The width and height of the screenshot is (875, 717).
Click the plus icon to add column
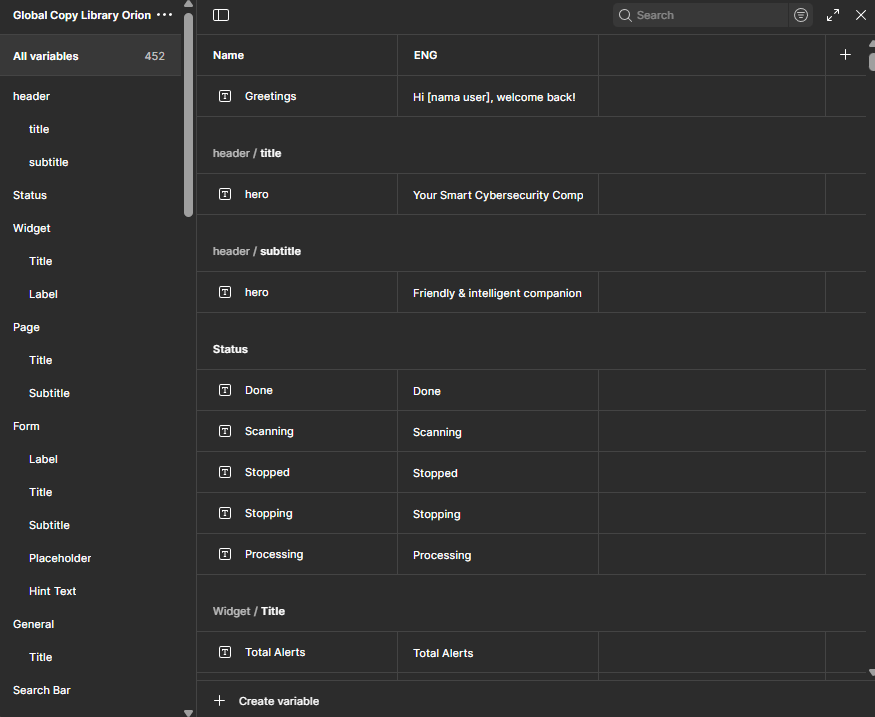click(845, 55)
